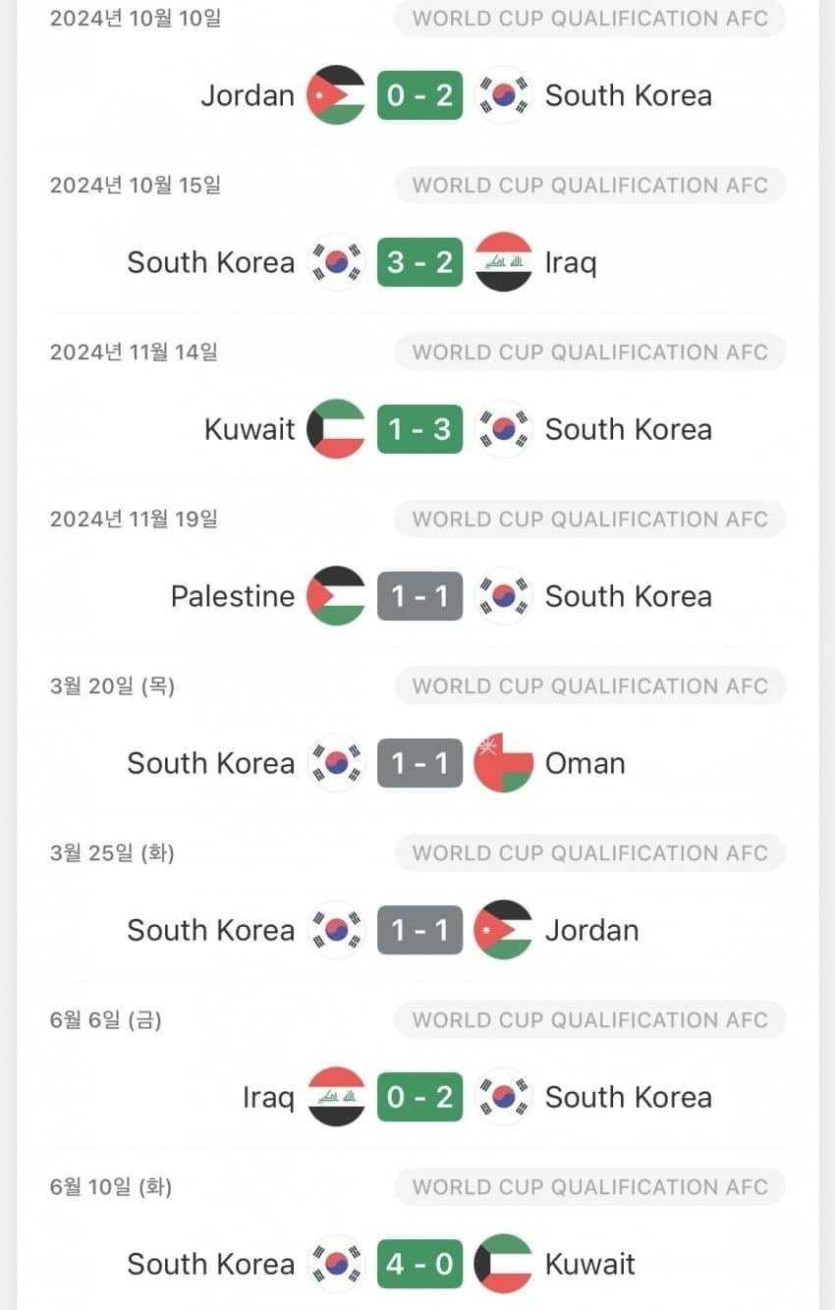Screen dimensions: 835x1310
Task: Open the 3 - 2 score against Iraq
Action: click(x=420, y=263)
